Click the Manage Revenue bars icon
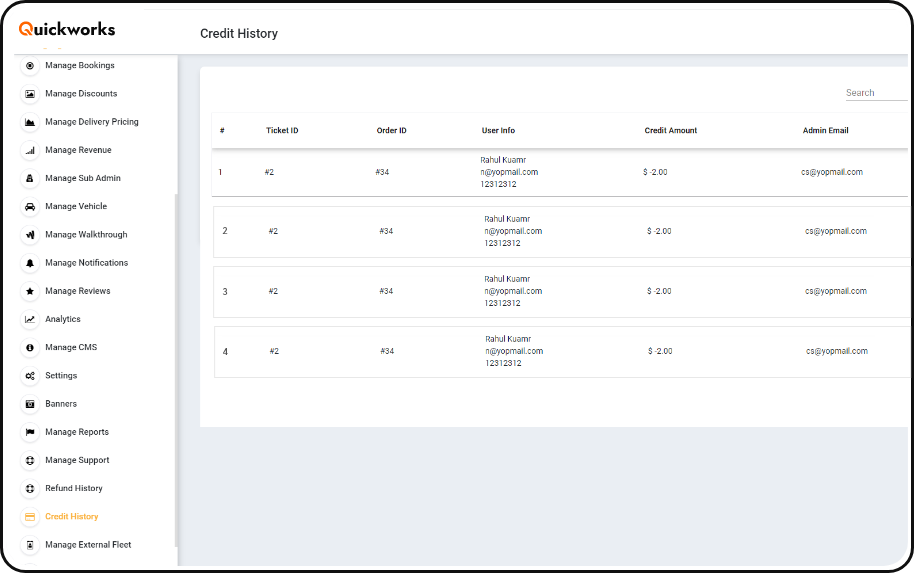Viewport: 914px width, 573px height. [30, 150]
